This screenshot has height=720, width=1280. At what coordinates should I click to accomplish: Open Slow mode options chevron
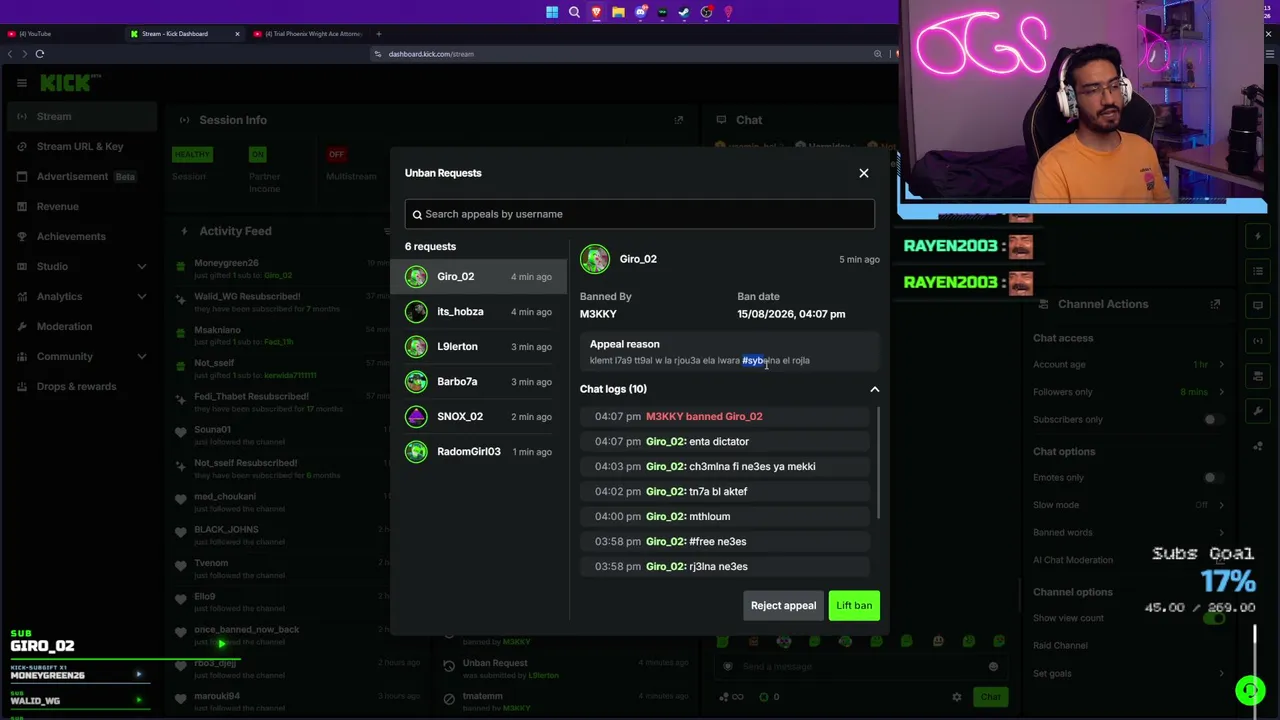click(1221, 505)
